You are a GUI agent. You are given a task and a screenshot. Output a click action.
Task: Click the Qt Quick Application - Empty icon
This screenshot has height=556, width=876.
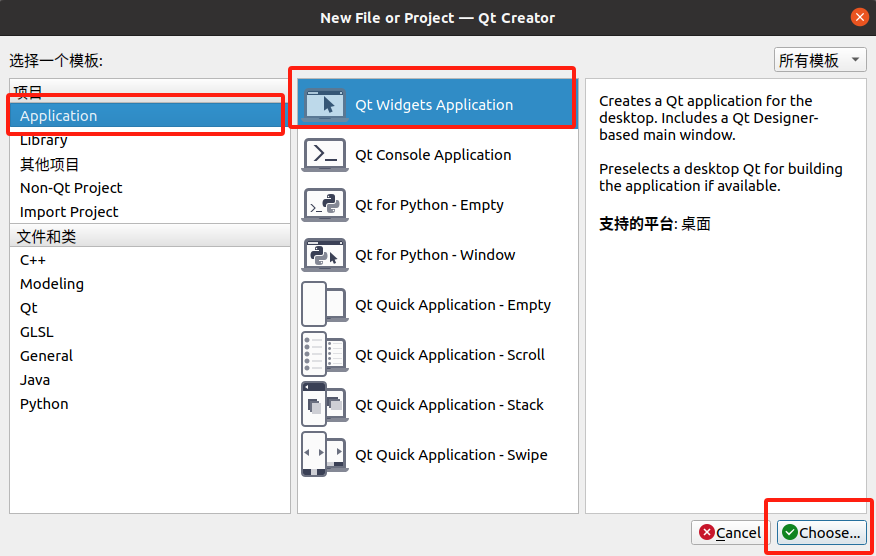coord(325,305)
